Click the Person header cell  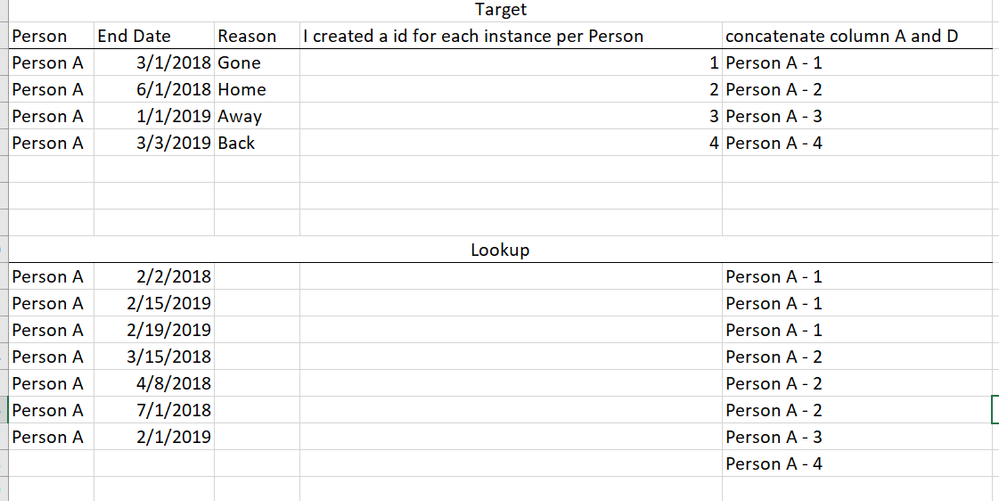click(x=40, y=36)
